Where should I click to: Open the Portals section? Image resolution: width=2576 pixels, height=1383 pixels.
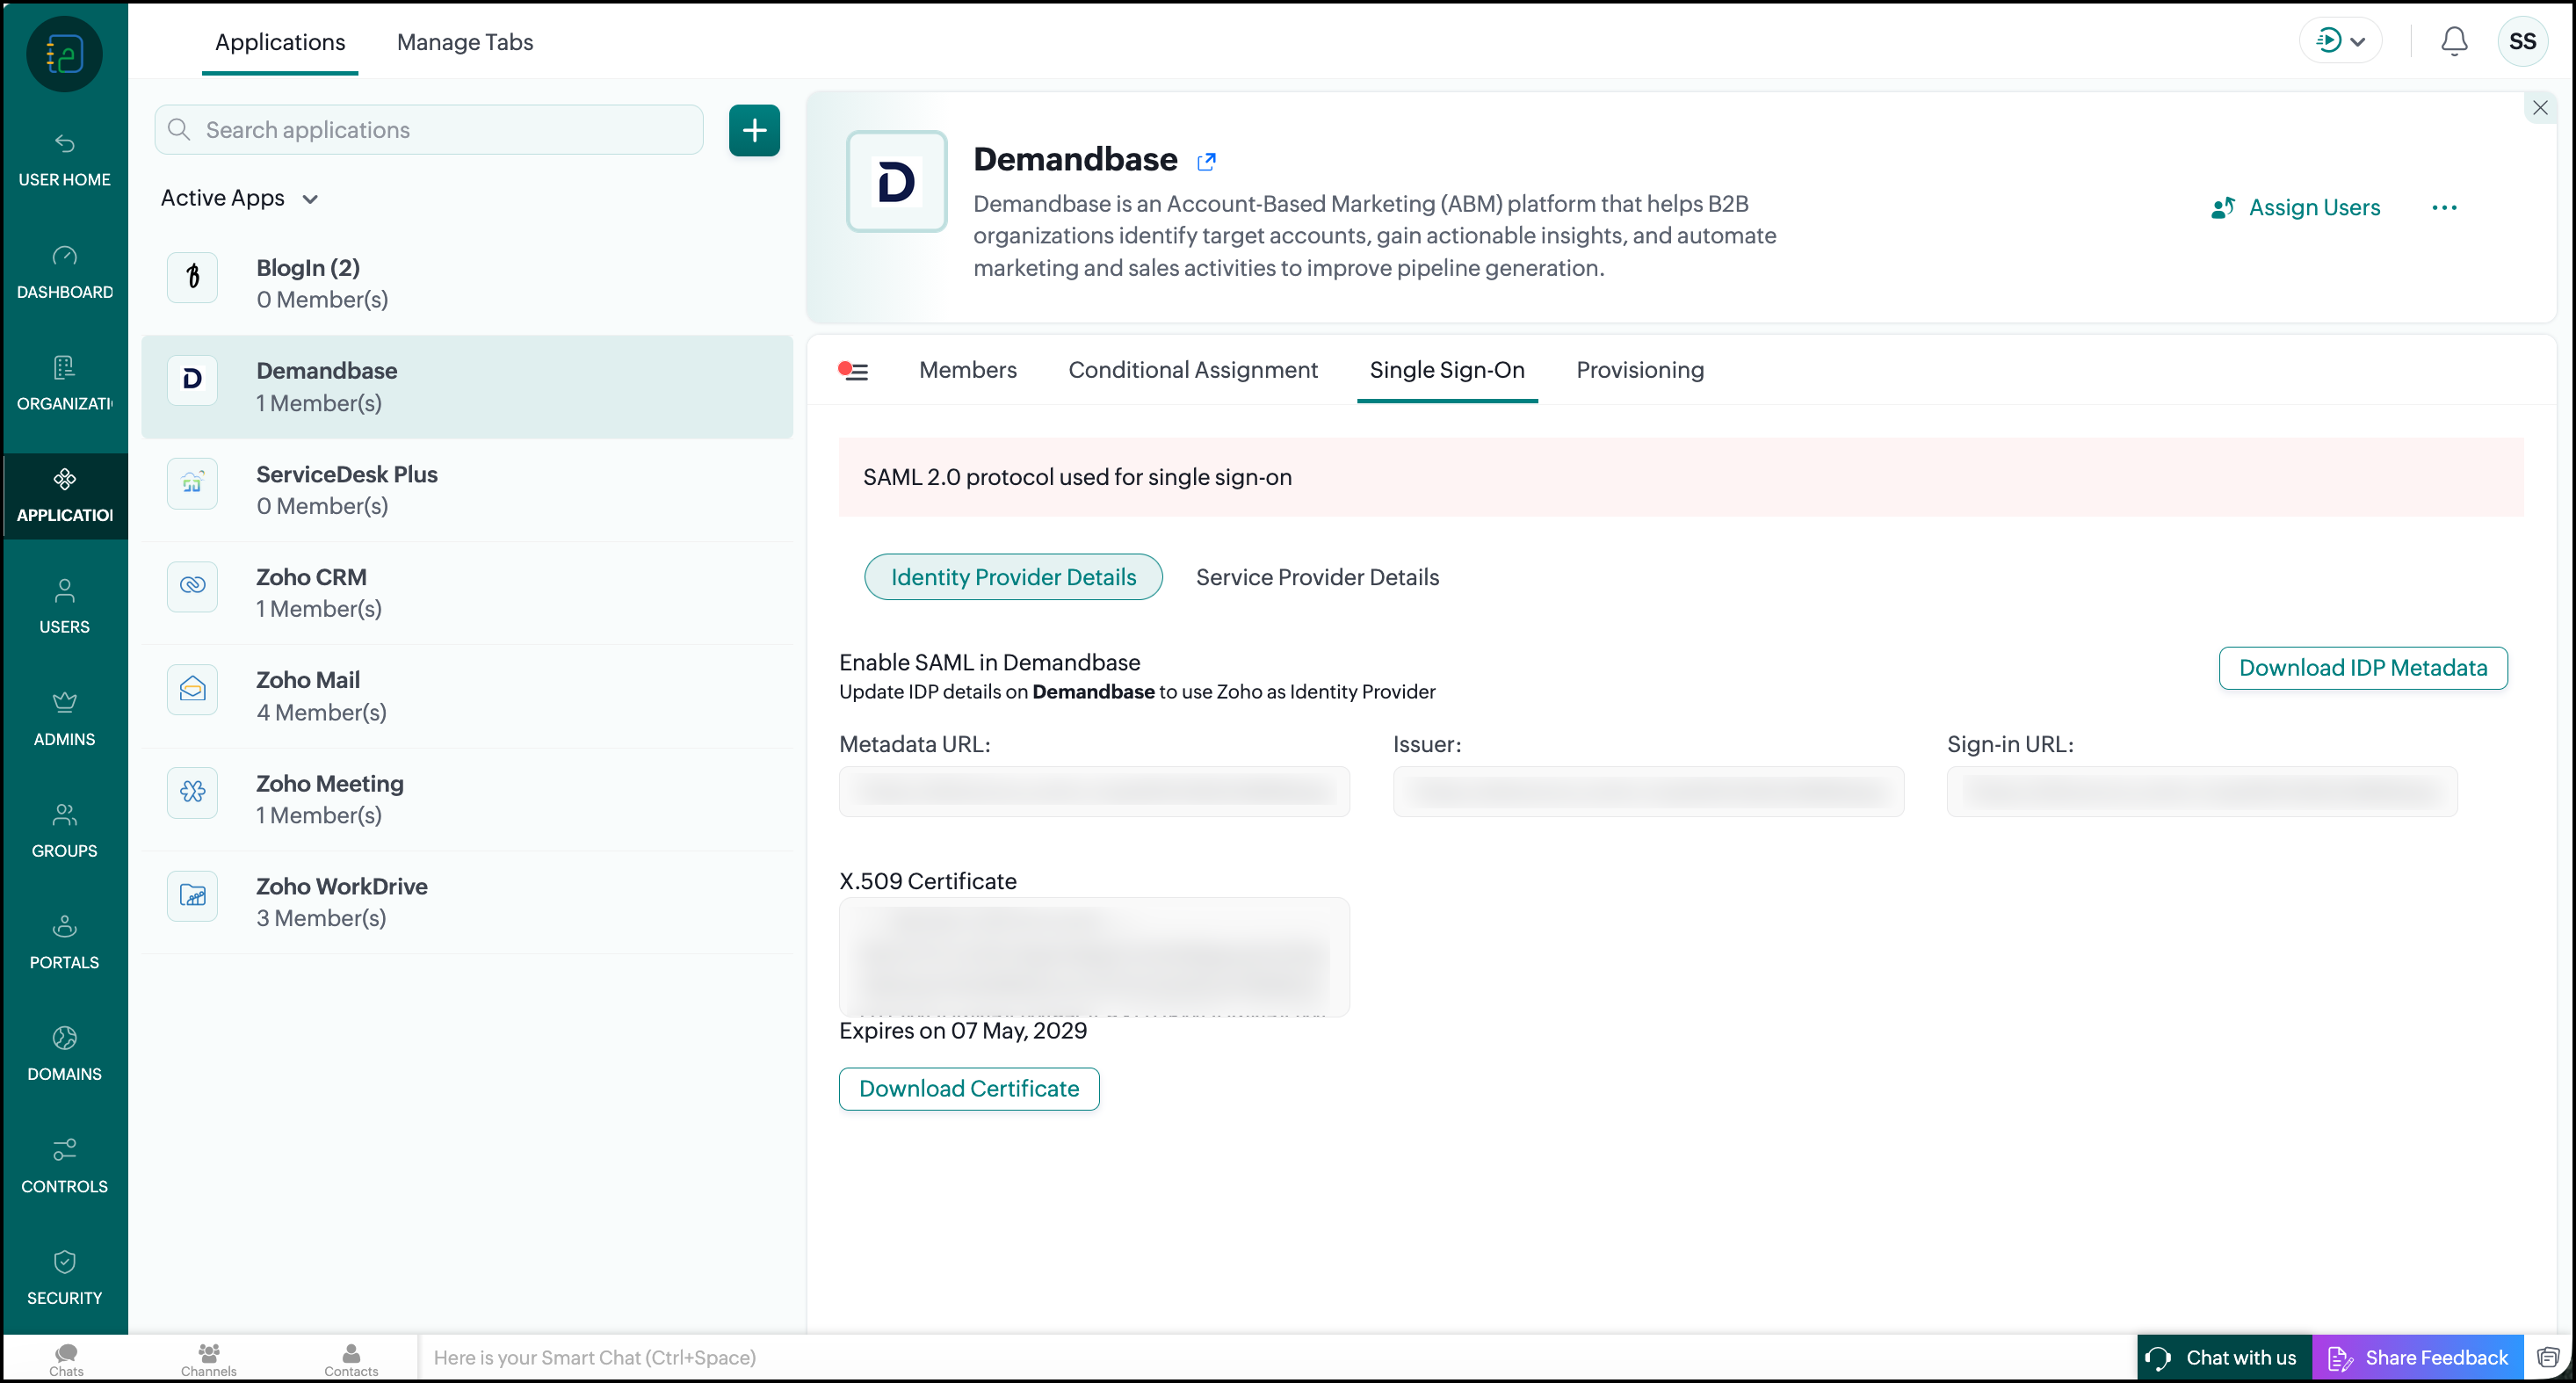coord(64,943)
